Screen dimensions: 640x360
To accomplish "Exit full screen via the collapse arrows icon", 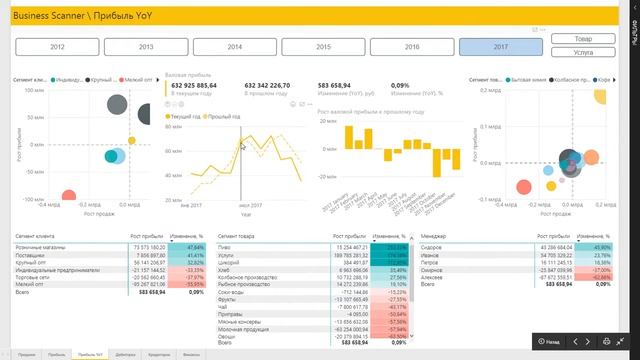I will click(x=620, y=341).
